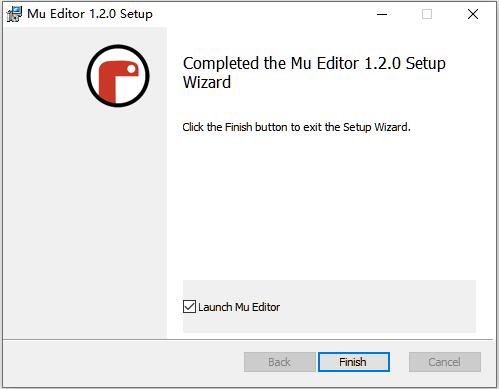Click the greyed-out Cancel button
This screenshot has width=499, height=389.
click(x=445, y=362)
